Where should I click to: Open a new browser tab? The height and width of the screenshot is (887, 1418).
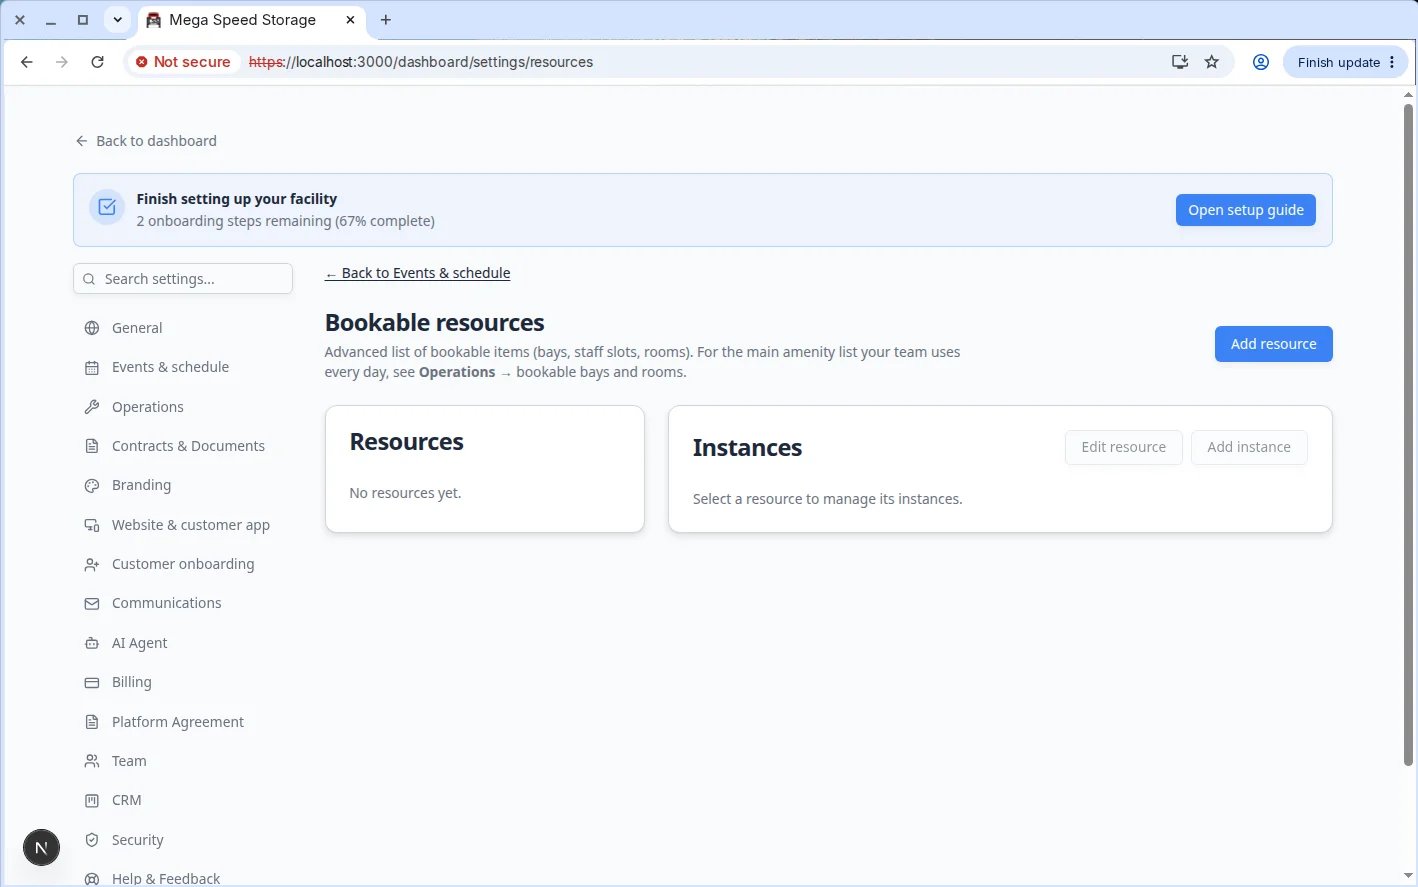[x=386, y=19]
